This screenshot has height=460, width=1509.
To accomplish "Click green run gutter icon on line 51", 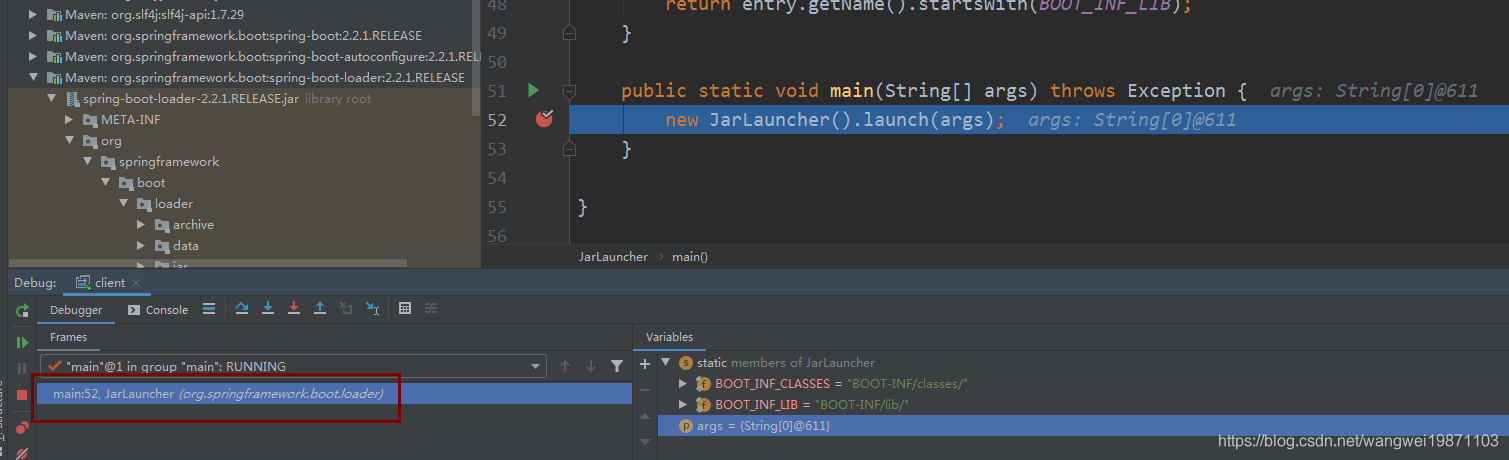I will pos(533,90).
